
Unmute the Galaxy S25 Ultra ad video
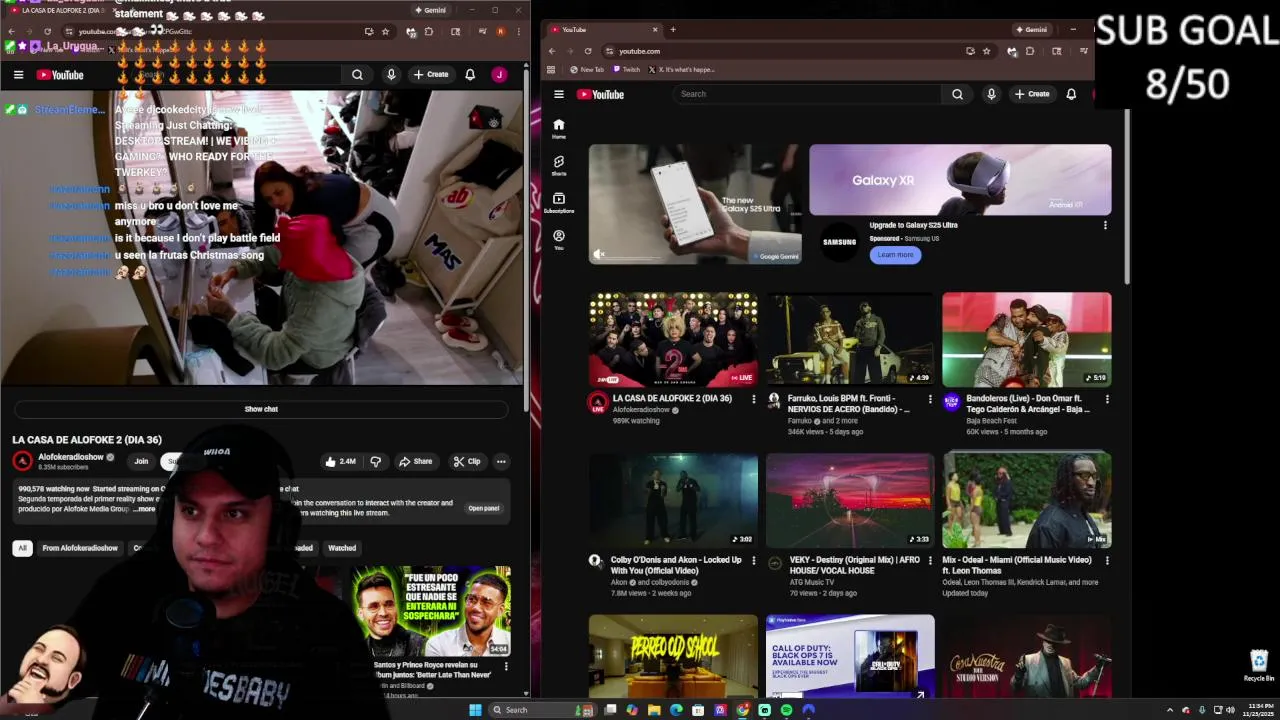point(599,255)
